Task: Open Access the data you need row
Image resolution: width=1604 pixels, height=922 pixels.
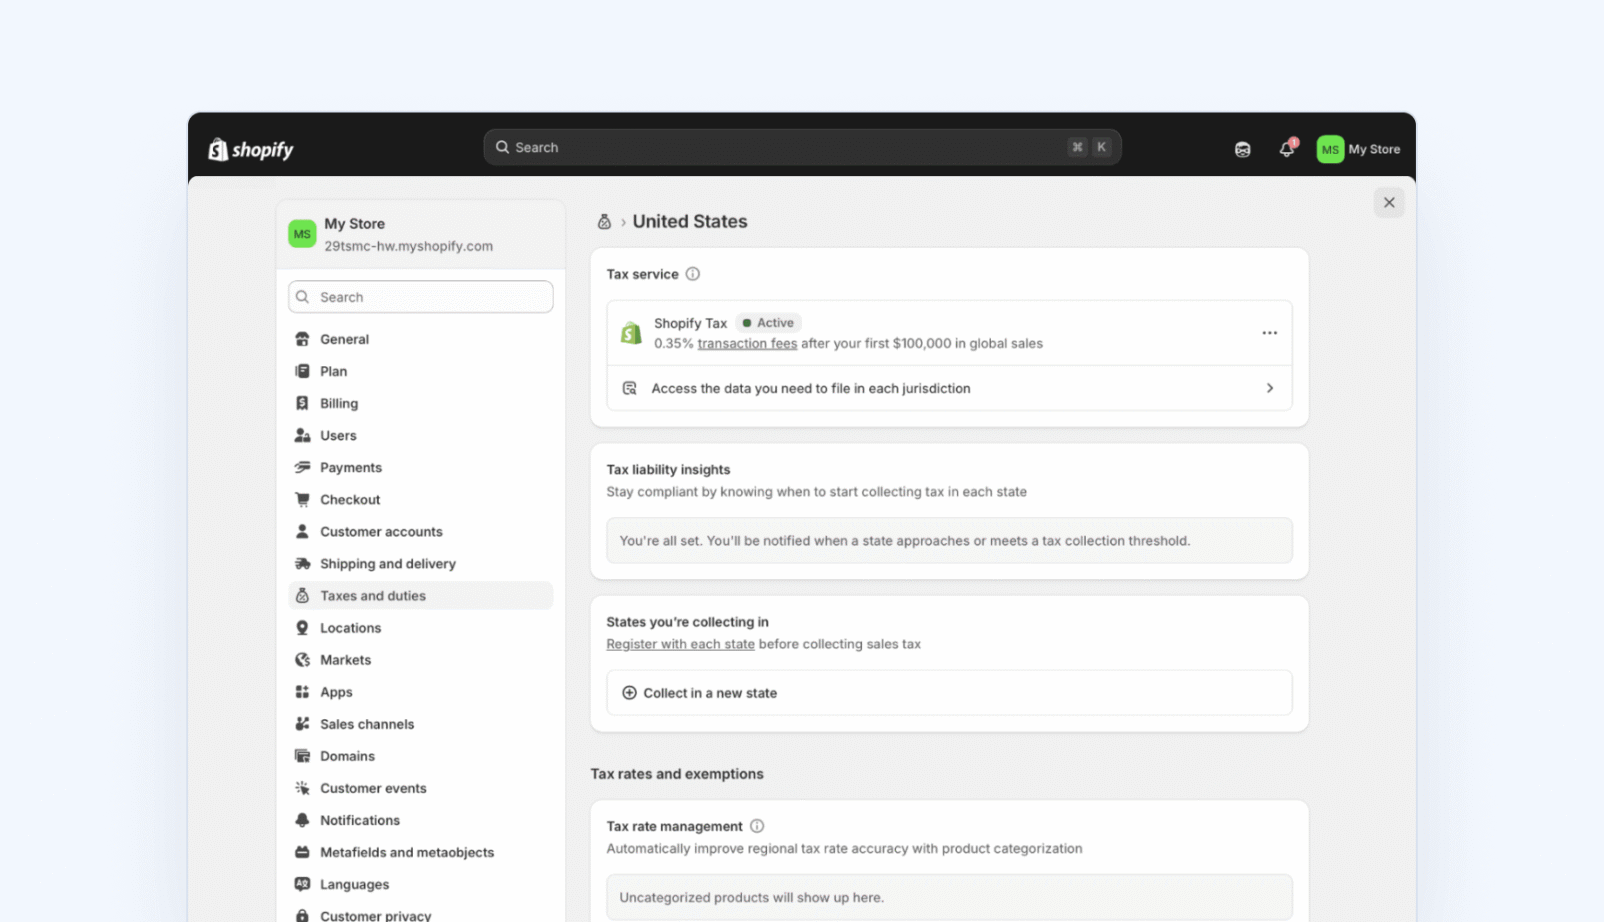Action: click(x=949, y=388)
